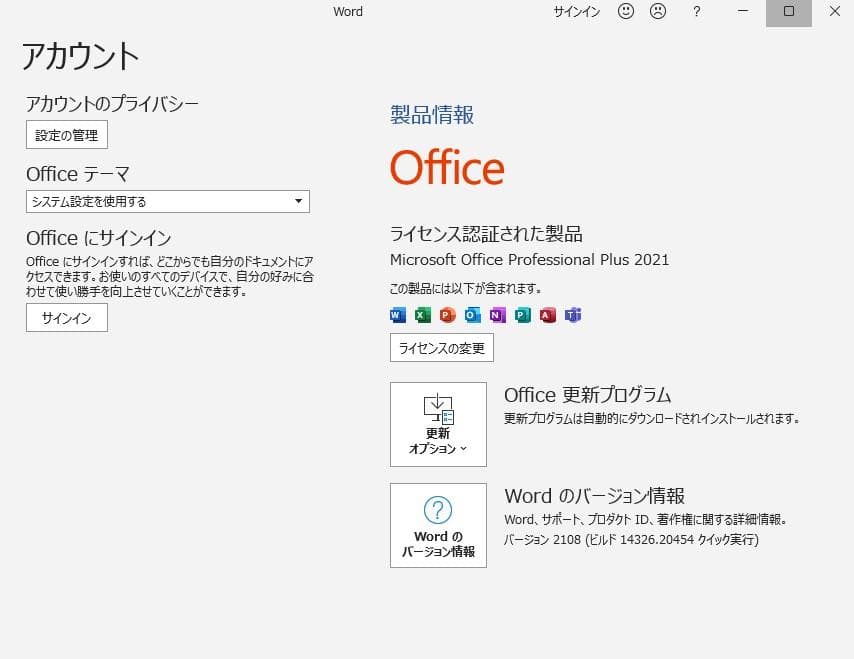
Task: Open the Office テーマ dropdown
Action: point(168,202)
